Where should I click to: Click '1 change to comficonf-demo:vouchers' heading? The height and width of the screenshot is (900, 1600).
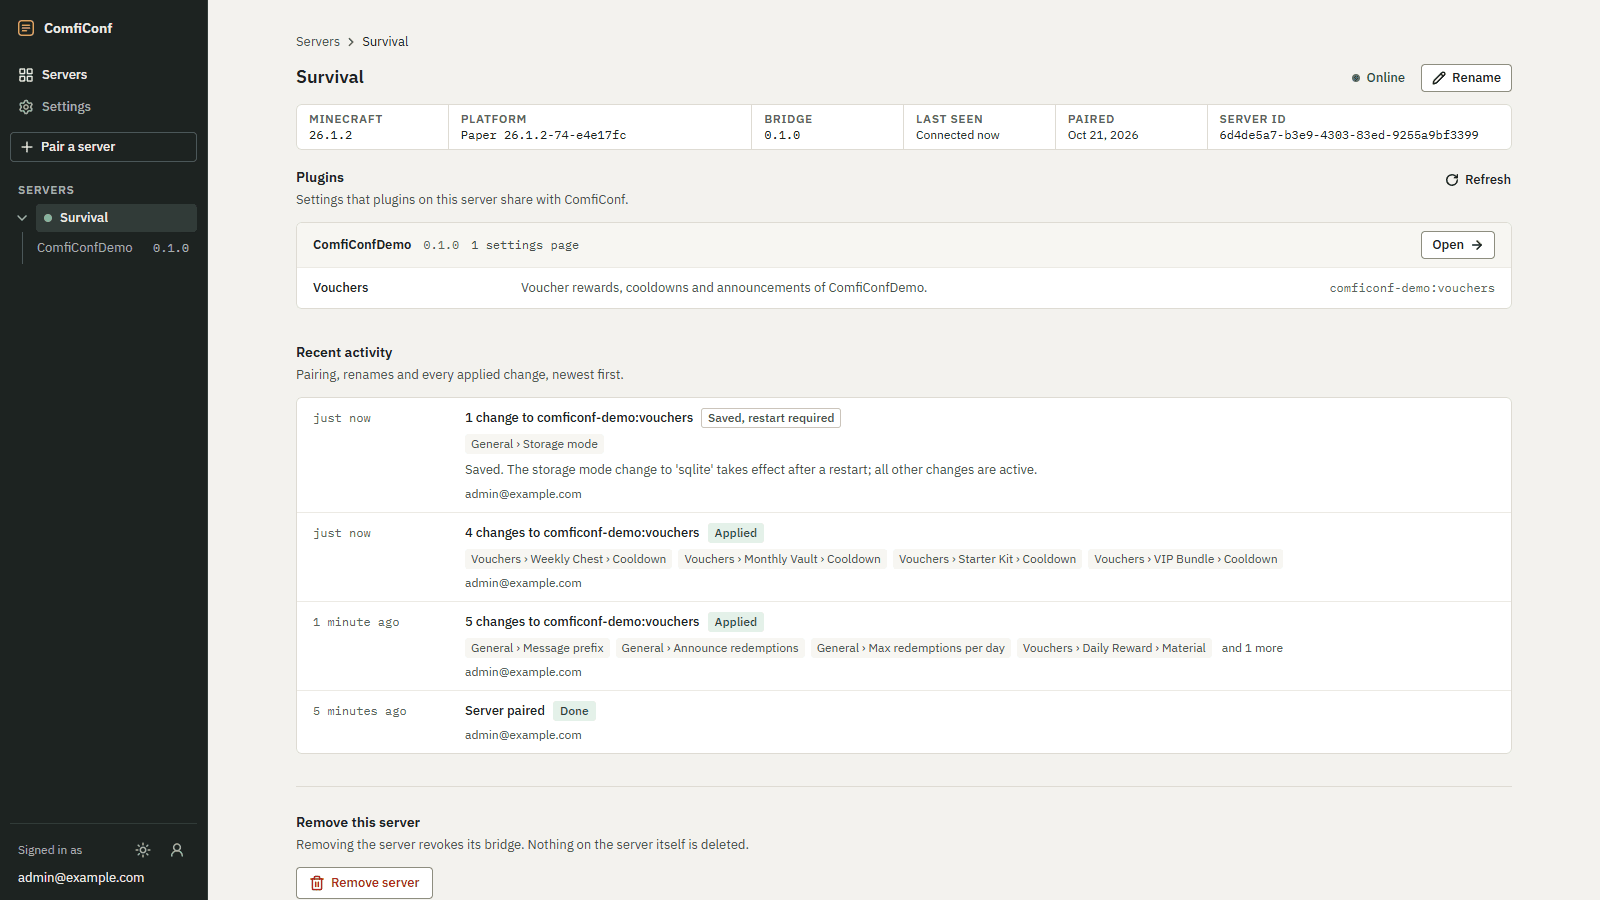[579, 418]
